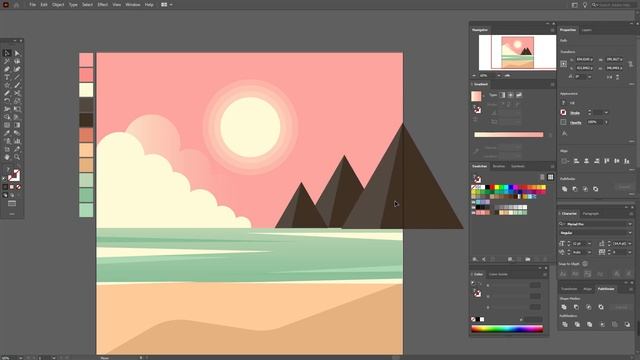Image resolution: width=640 pixels, height=360 pixels.
Task: Select the Lasso tool
Action: [x=17, y=61]
